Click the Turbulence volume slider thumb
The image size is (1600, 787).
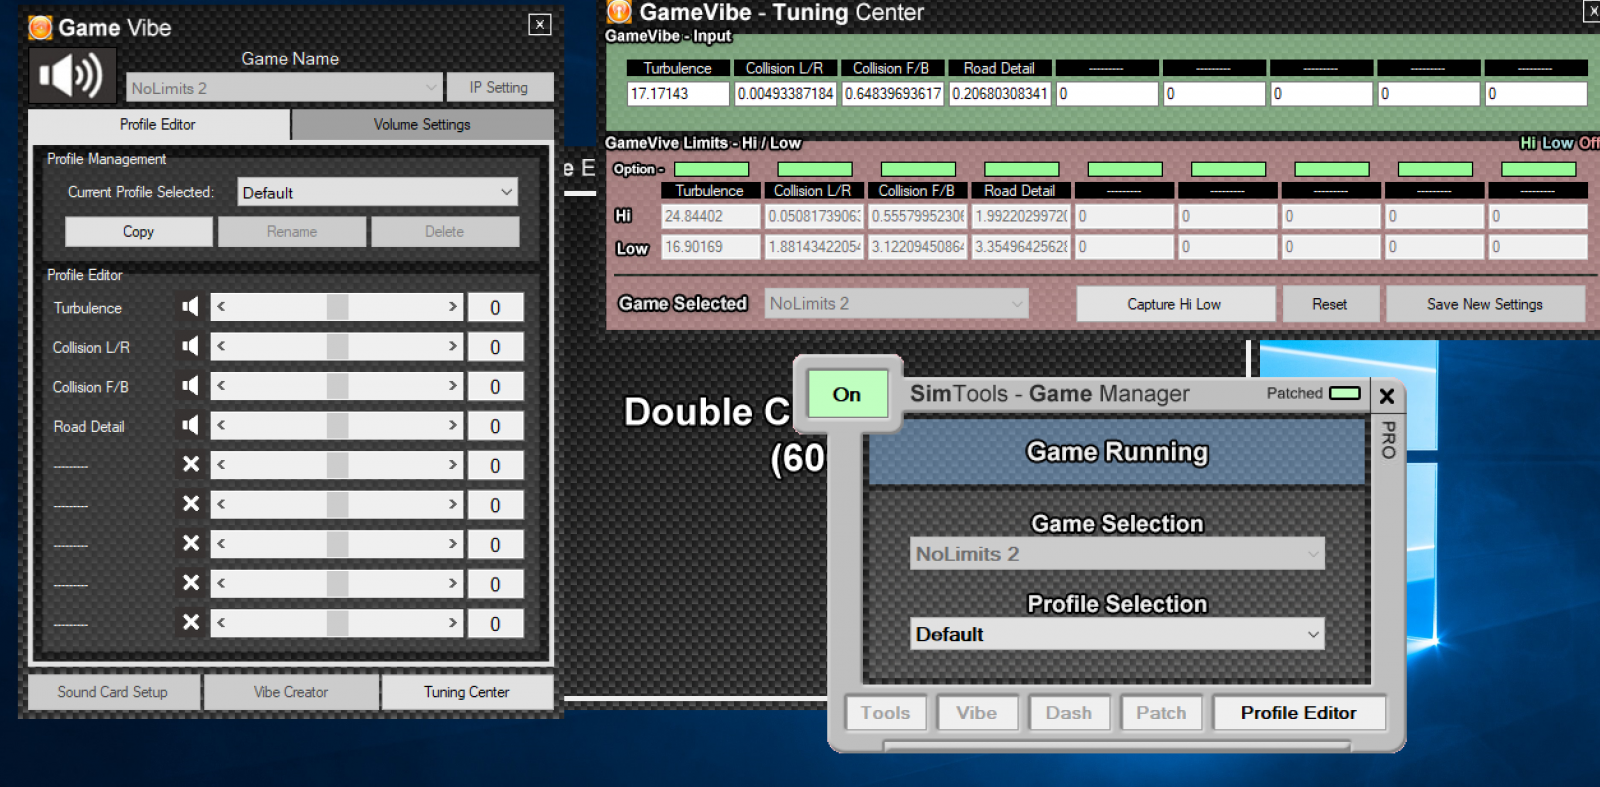[x=337, y=307]
